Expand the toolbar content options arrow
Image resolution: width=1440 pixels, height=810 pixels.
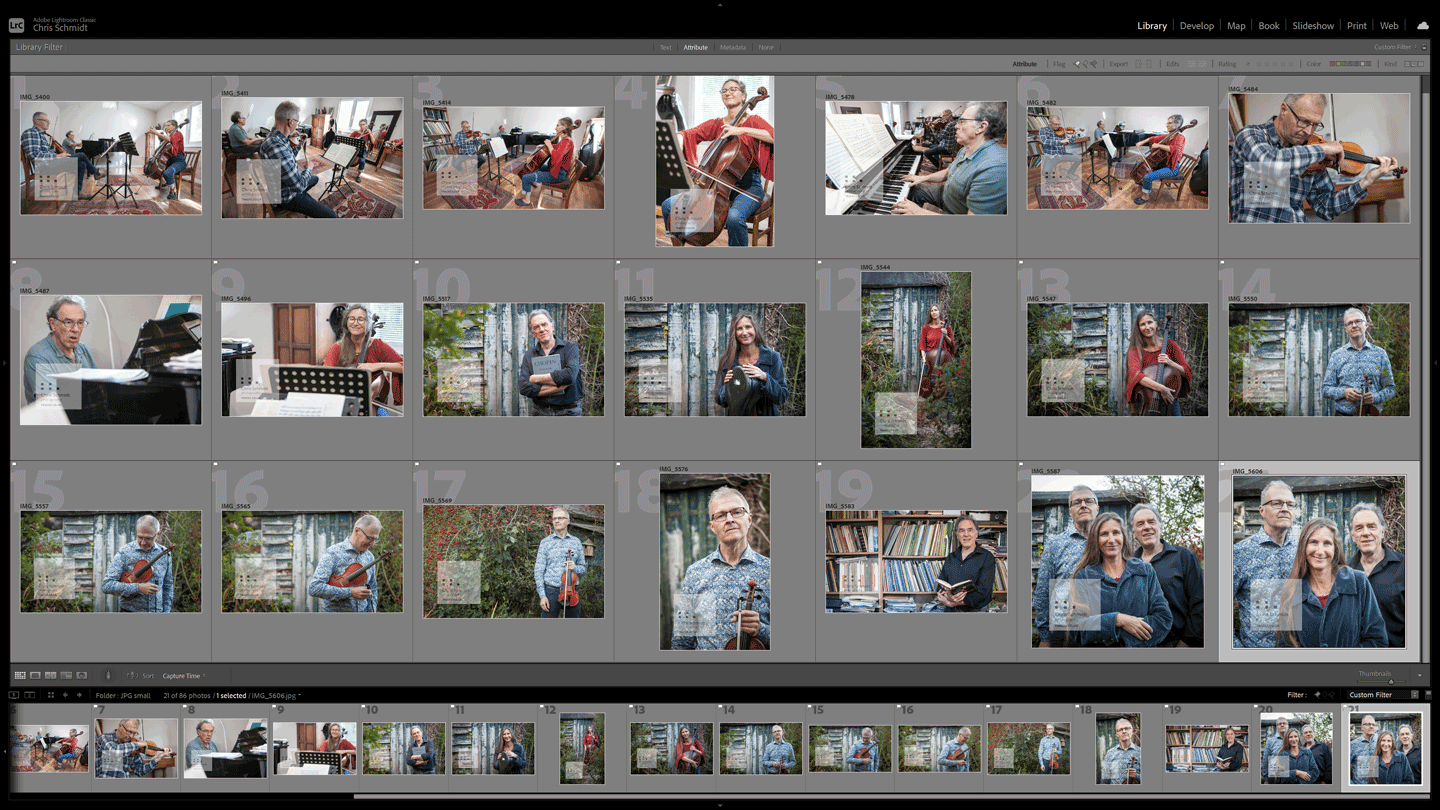tap(1419, 676)
